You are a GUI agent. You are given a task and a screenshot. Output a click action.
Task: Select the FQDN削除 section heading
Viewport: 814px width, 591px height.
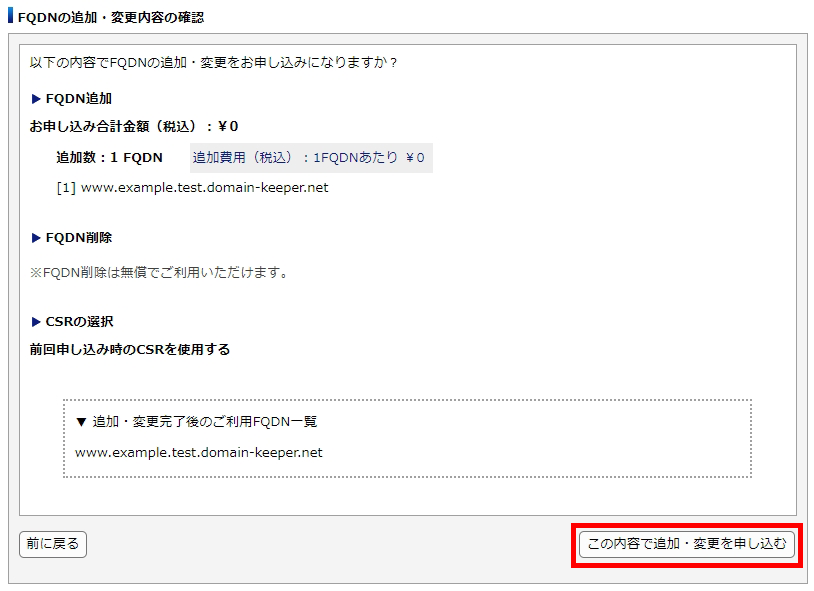click(79, 238)
